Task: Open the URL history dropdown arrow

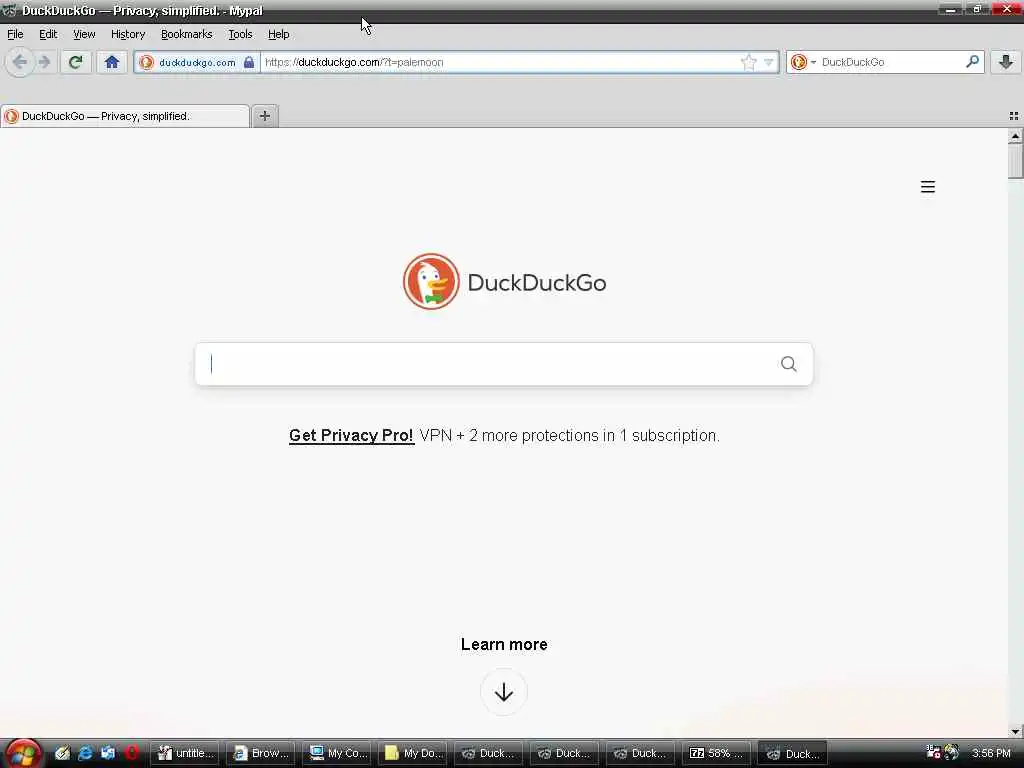Action: [x=769, y=62]
